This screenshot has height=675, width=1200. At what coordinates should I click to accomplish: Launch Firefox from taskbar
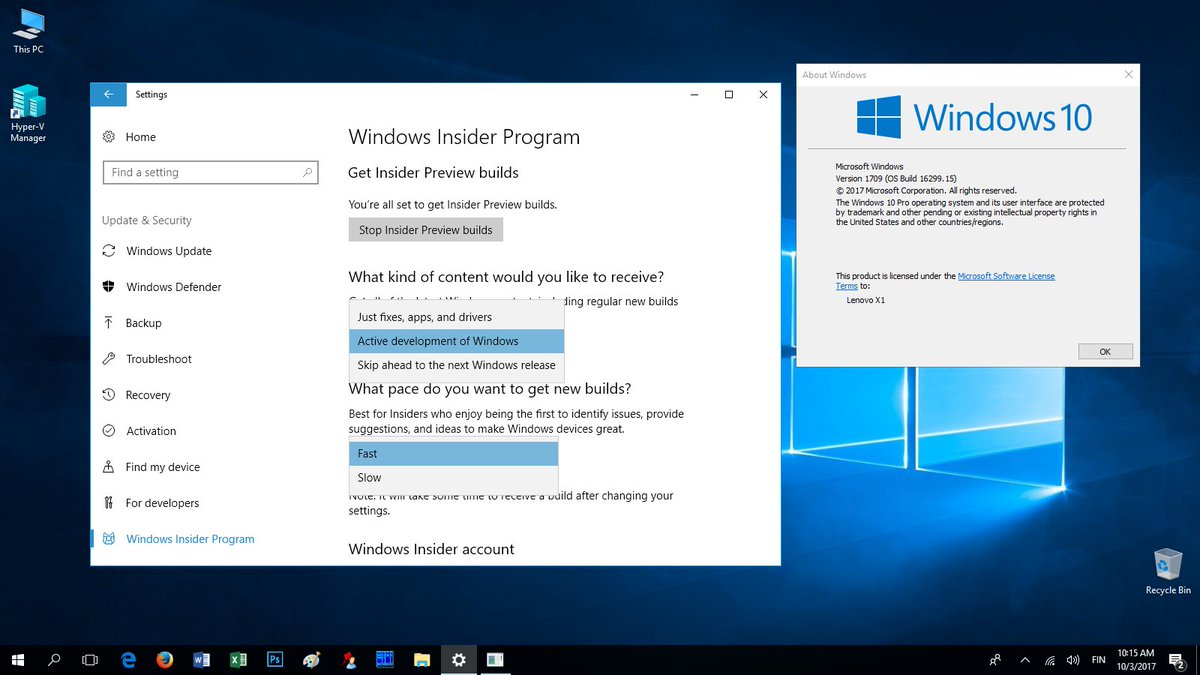165,660
